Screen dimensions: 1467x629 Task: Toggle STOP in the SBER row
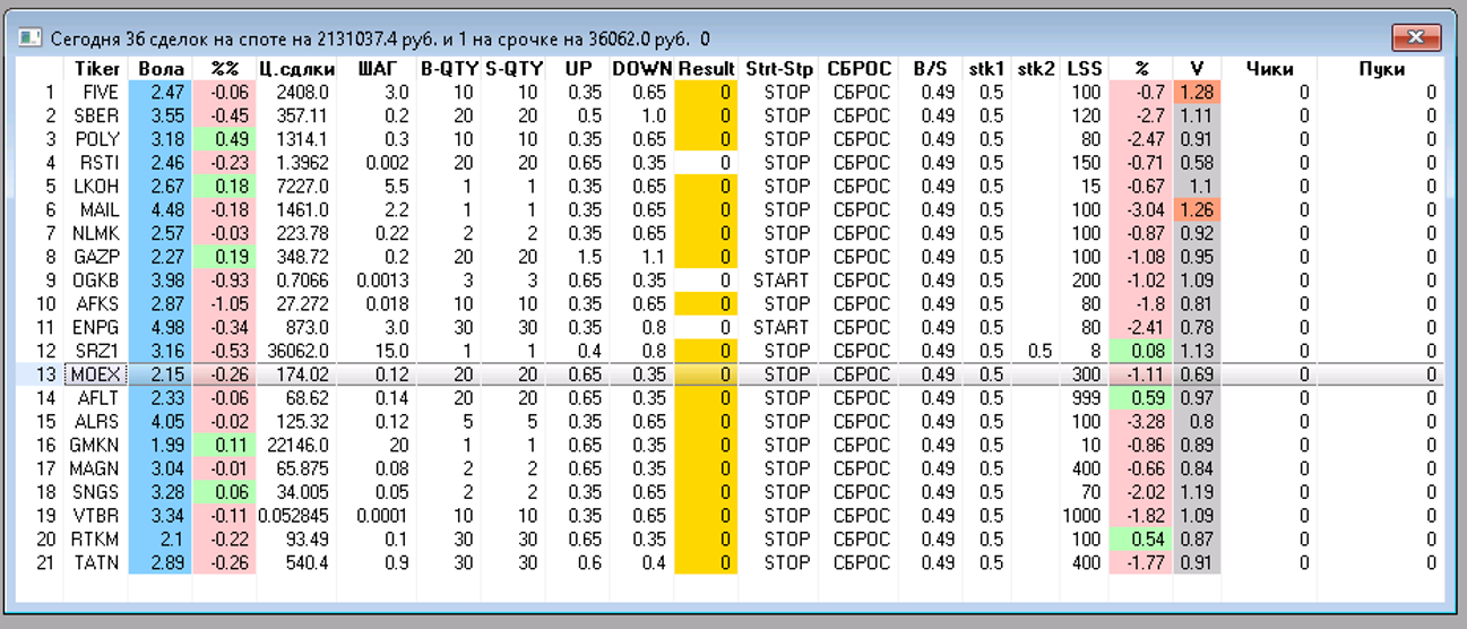[786, 115]
